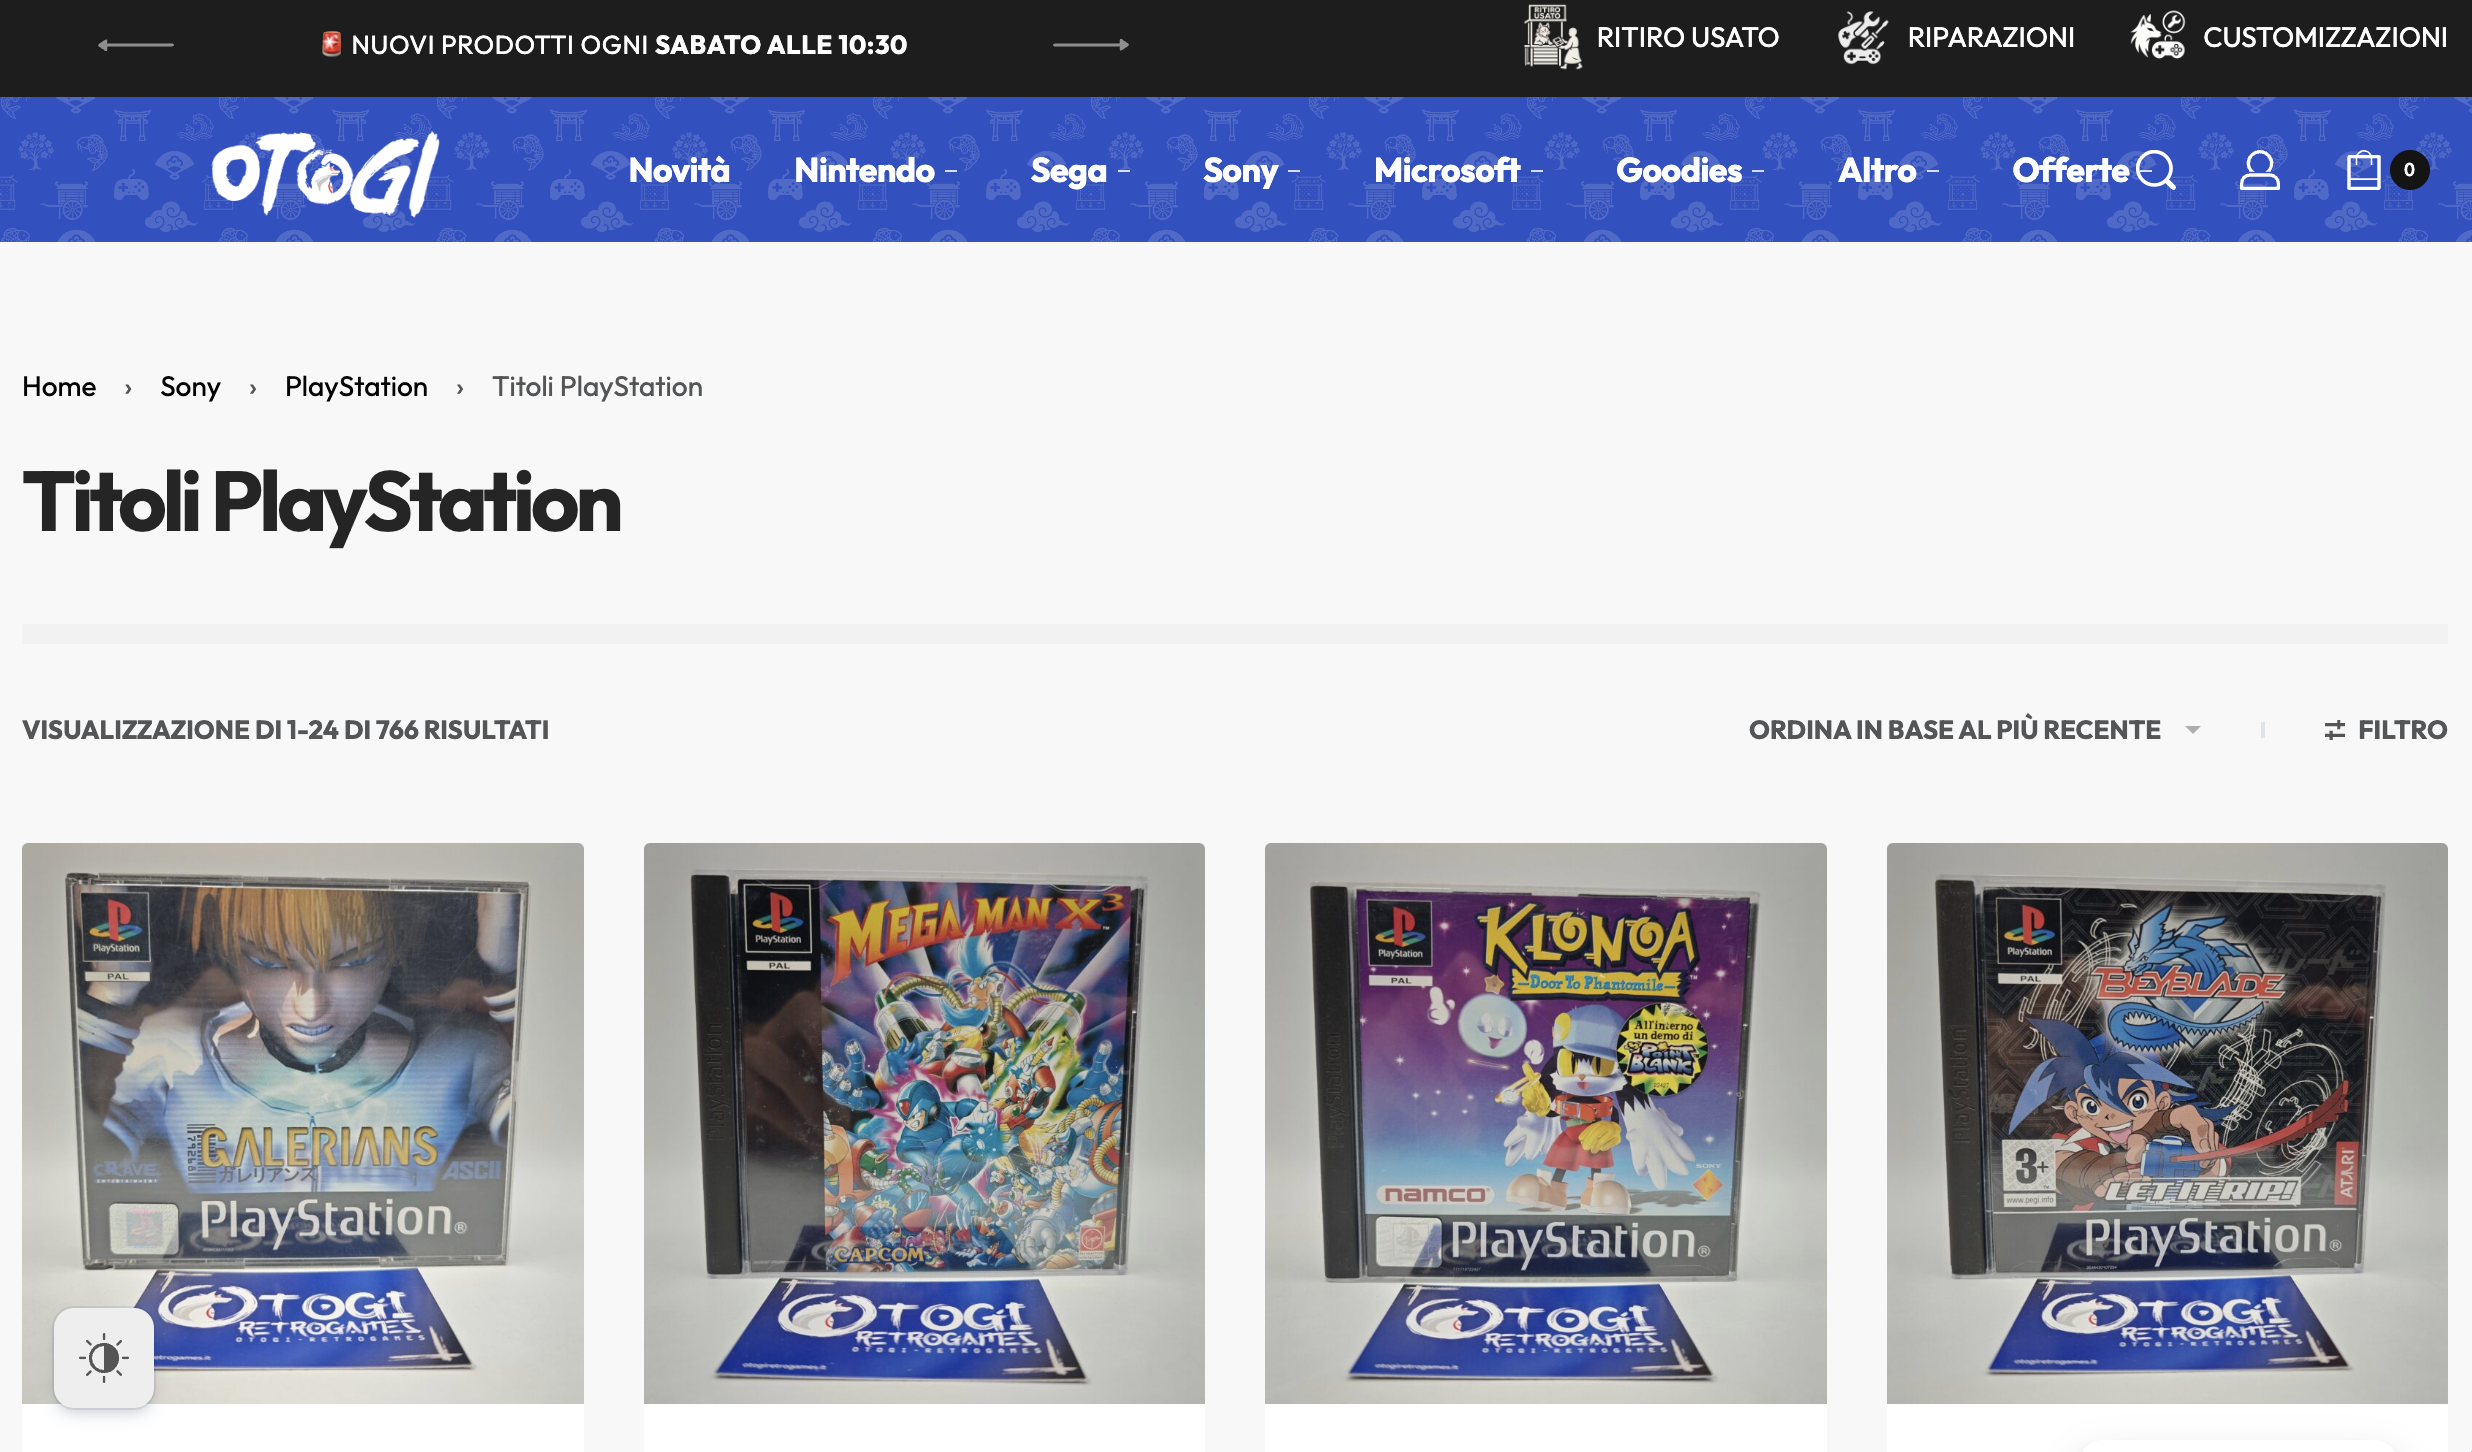Image resolution: width=2472 pixels, height=1452 pixels.
Task: Open the Customizzazioni link
Action: tap(2325, 37)
